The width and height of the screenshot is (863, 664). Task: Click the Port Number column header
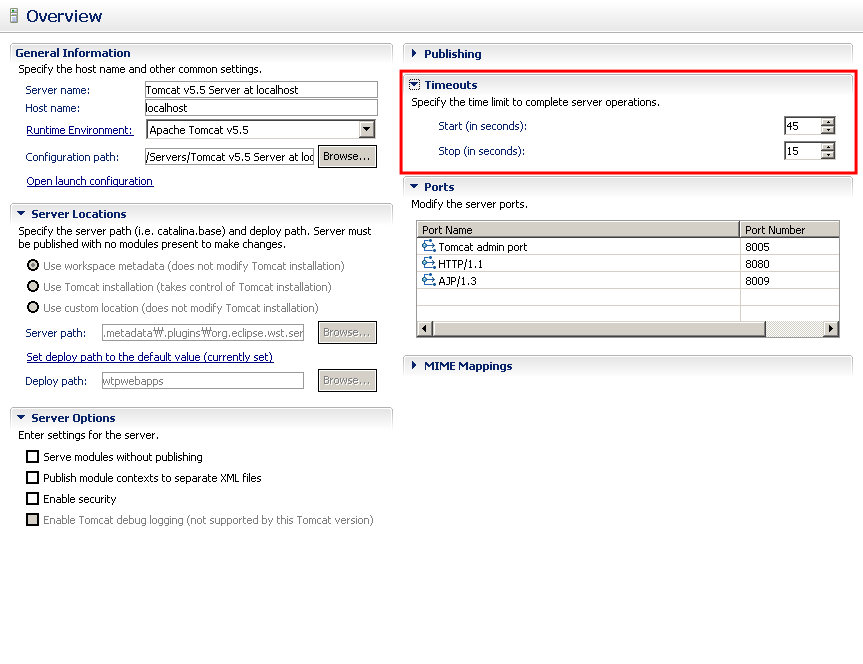(x=789, y=230)
